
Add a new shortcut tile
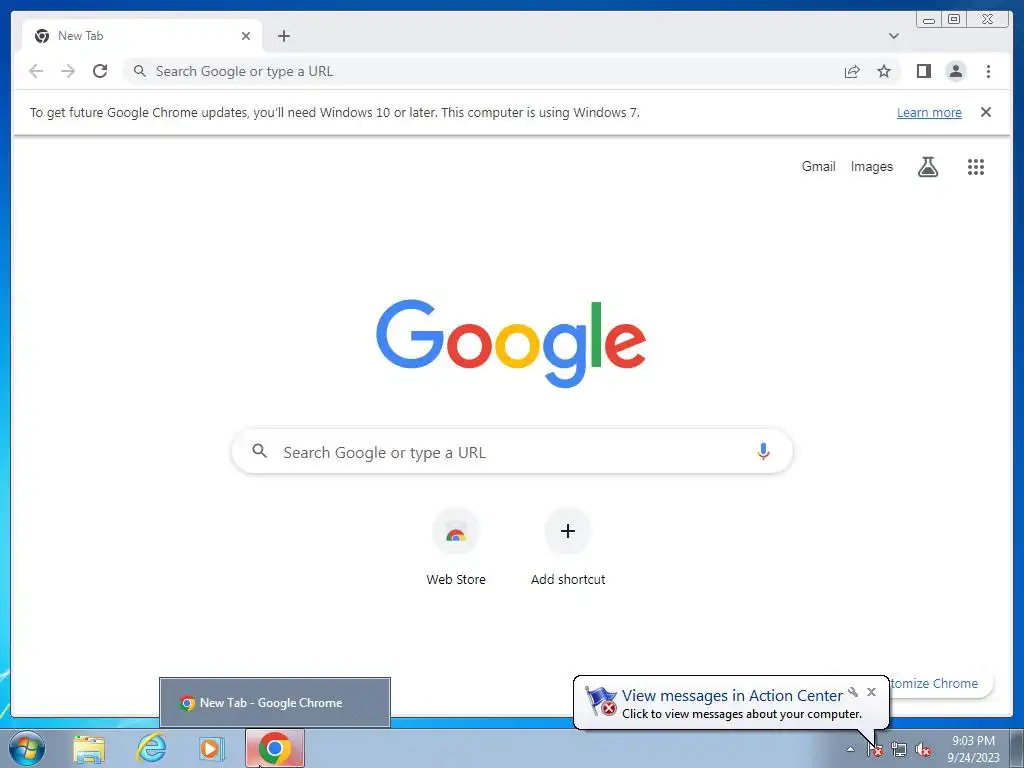[x=568, y=547]
